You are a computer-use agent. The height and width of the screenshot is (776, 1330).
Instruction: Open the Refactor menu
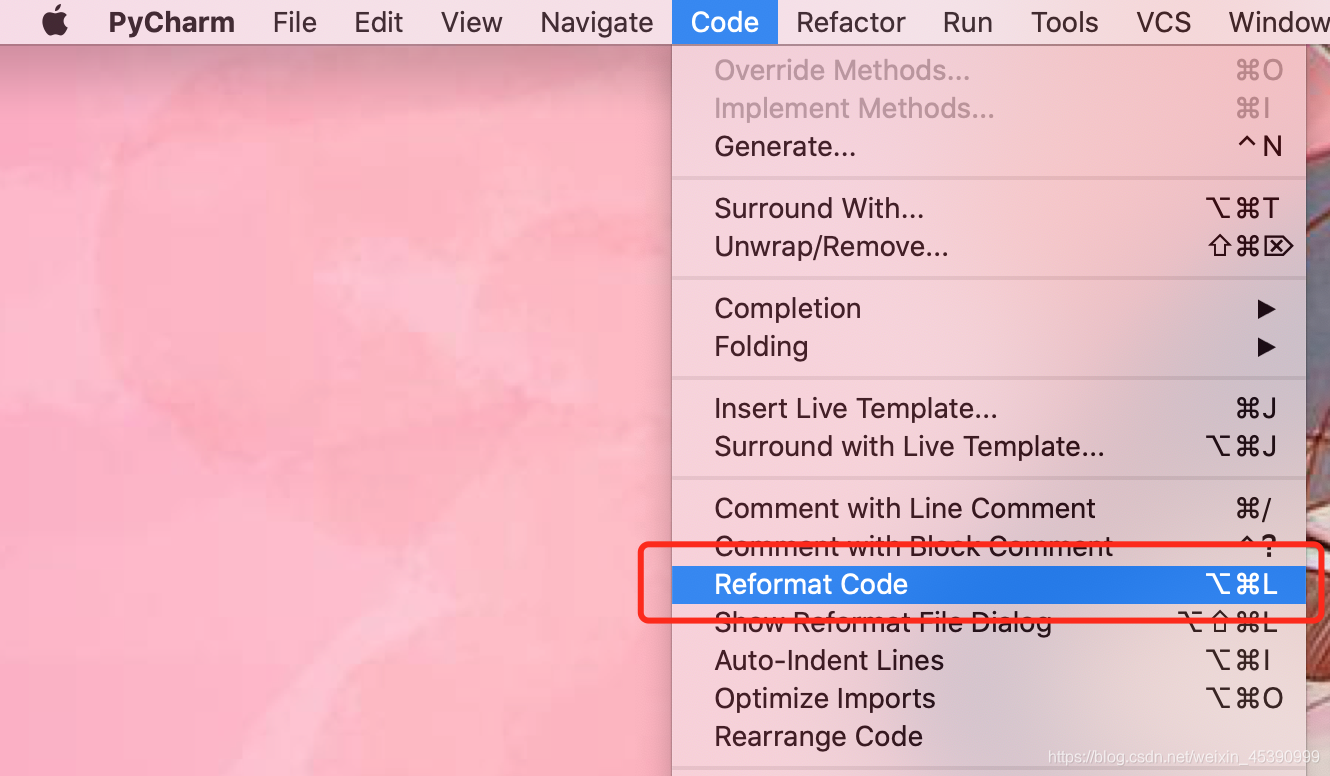coord(849,22)
